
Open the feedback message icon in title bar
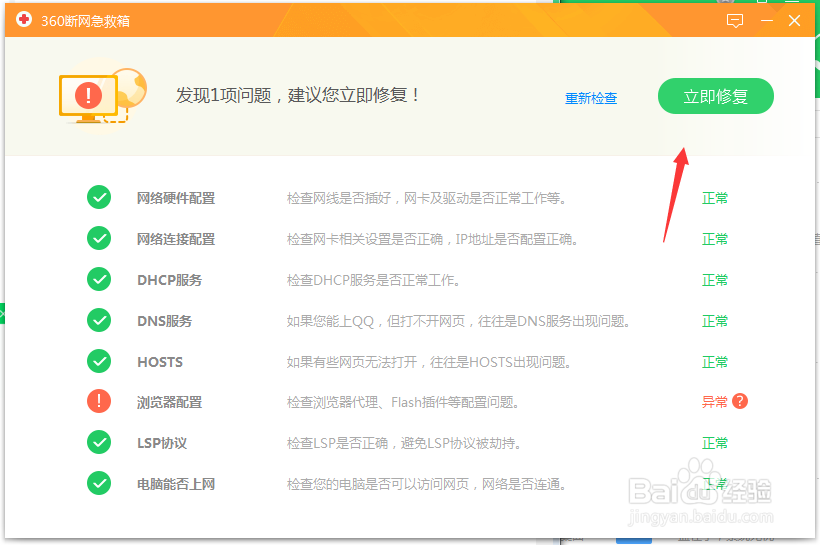coord(735,21)
